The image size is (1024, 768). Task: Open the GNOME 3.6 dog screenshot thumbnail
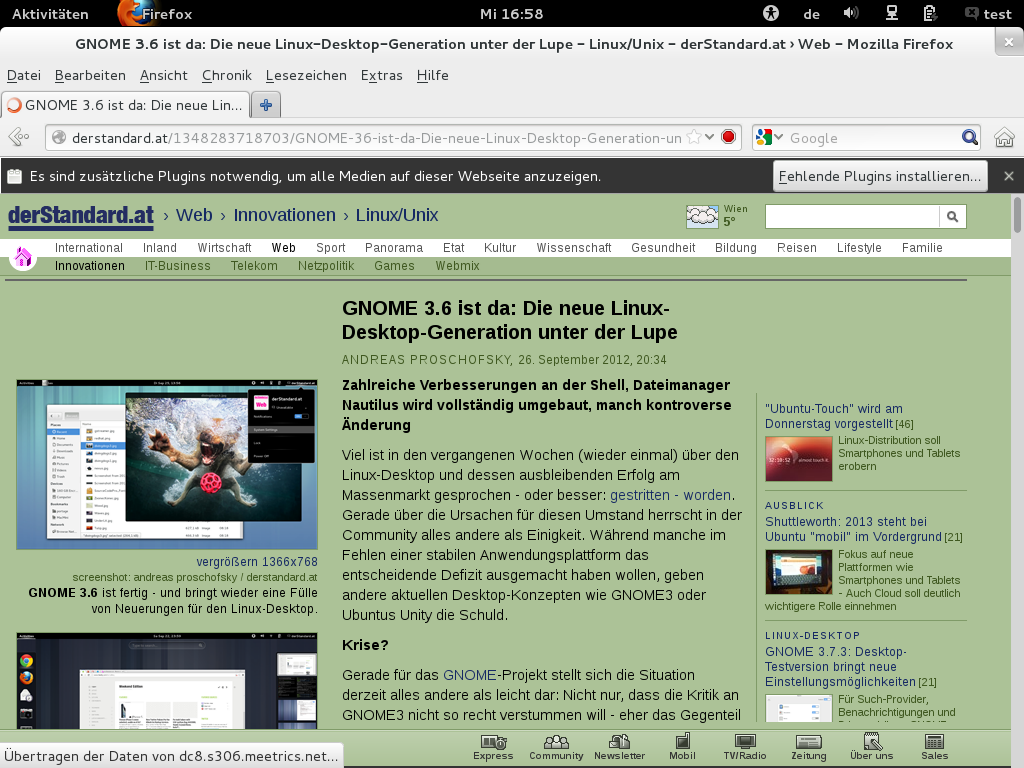(x=167, y=464)
